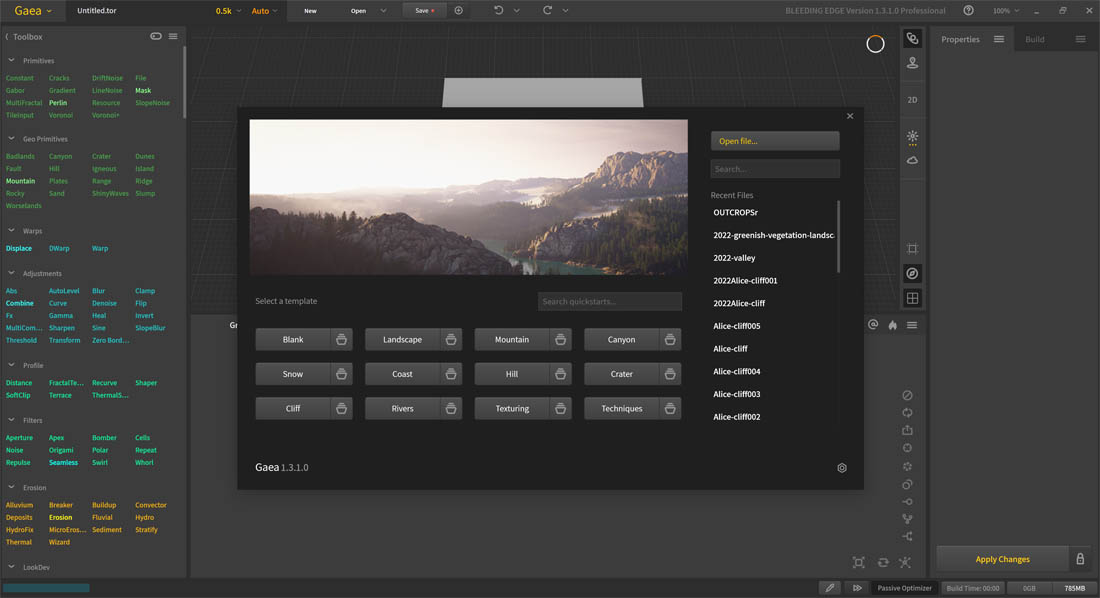Open help via the question mark icon
Image resolution: width=1100 pixels, height=598 pixels.
[968, 11]
